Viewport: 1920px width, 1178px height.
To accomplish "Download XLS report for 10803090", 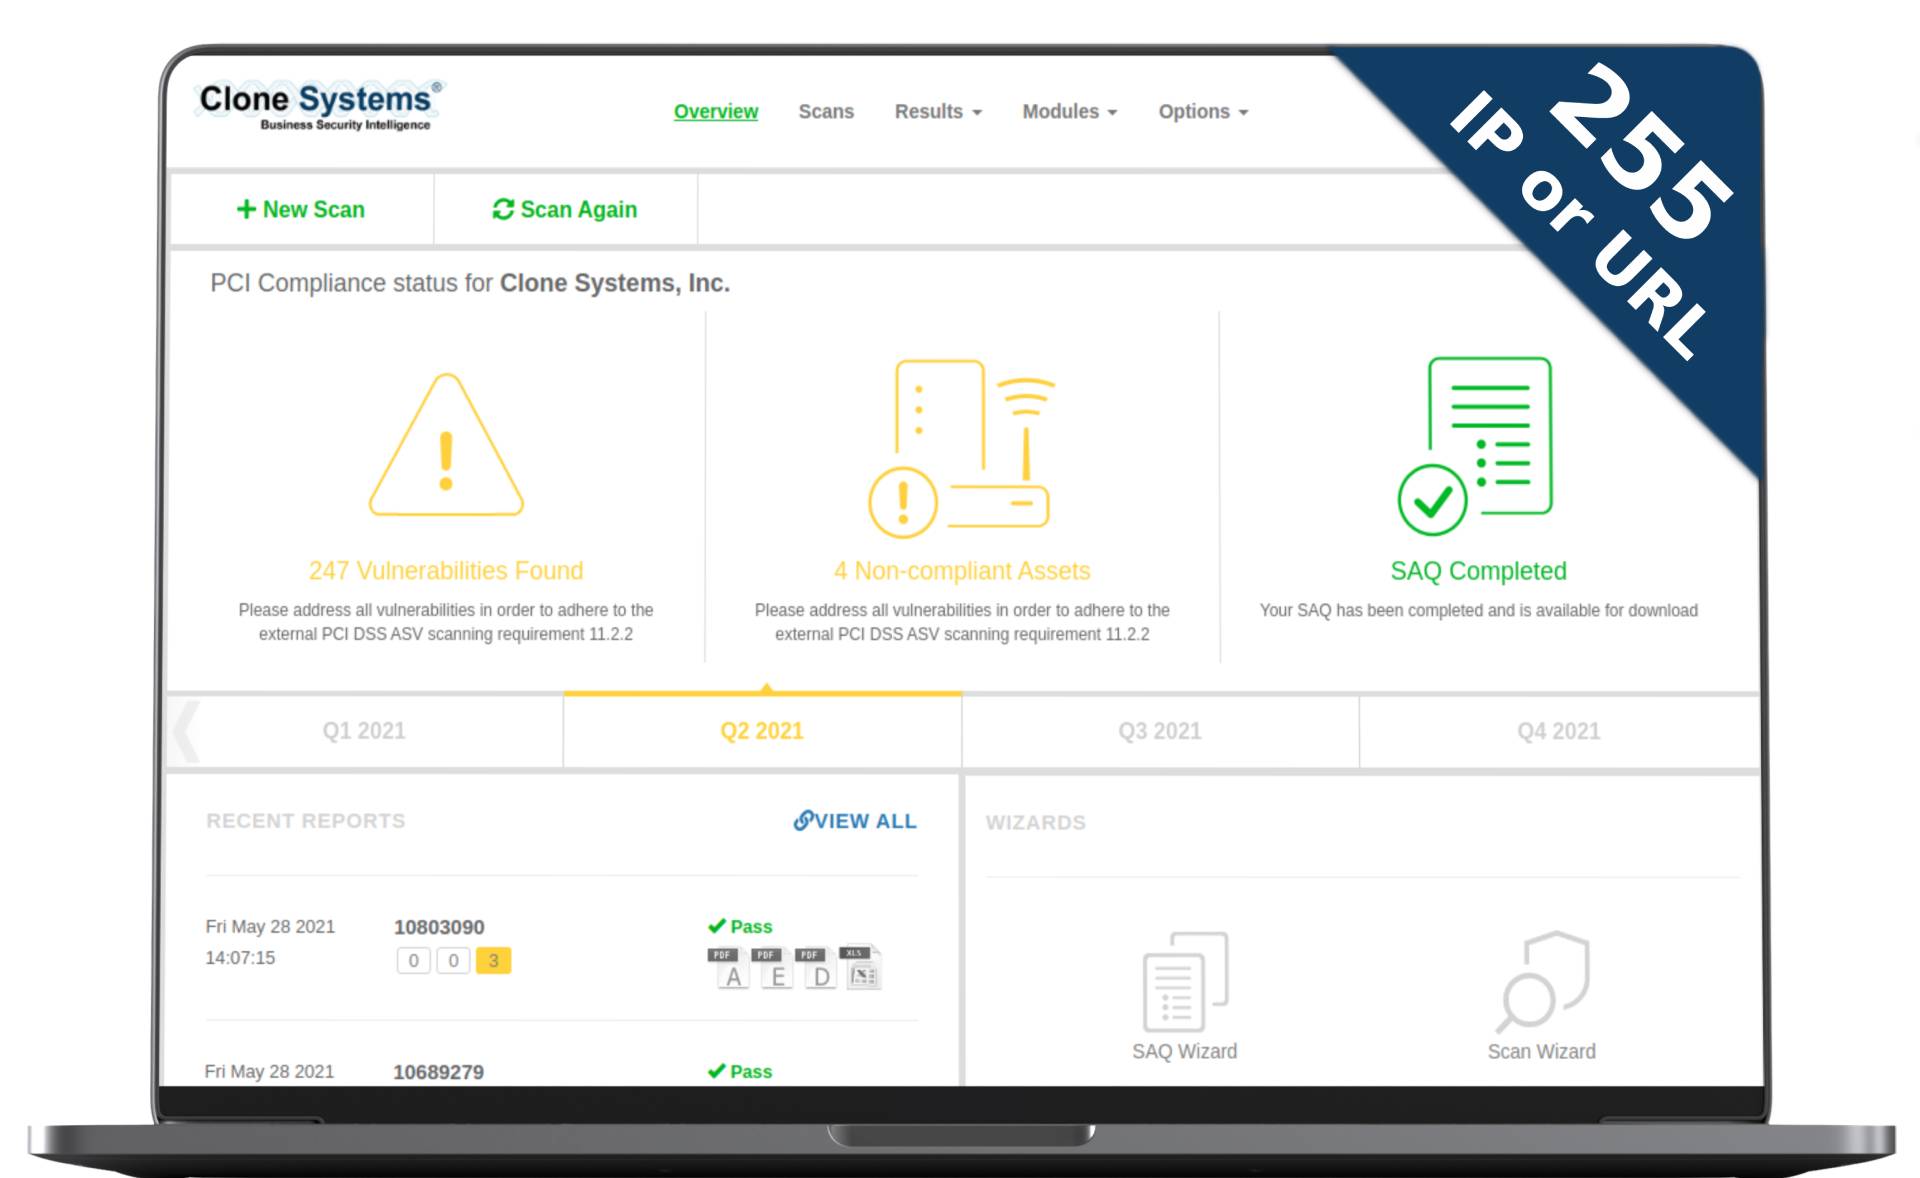I will coord(859,967).
